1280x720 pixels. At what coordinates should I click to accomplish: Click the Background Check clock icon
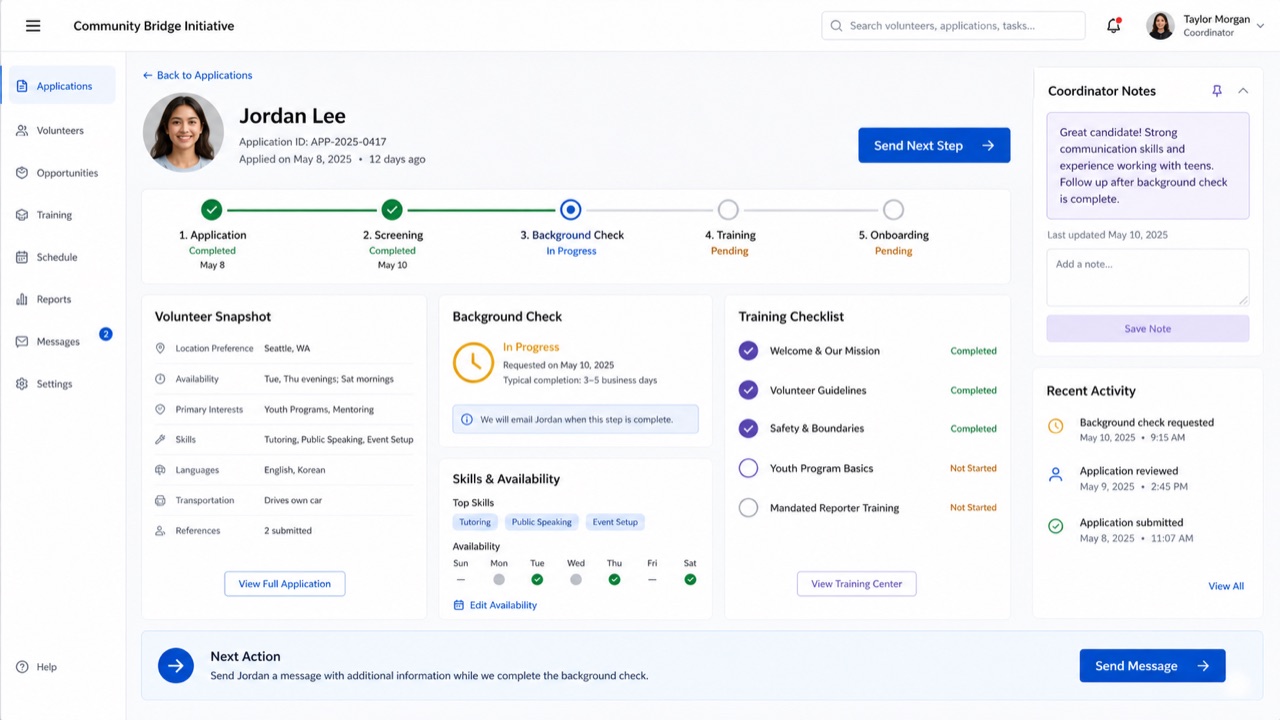click(x=474, y=362)
